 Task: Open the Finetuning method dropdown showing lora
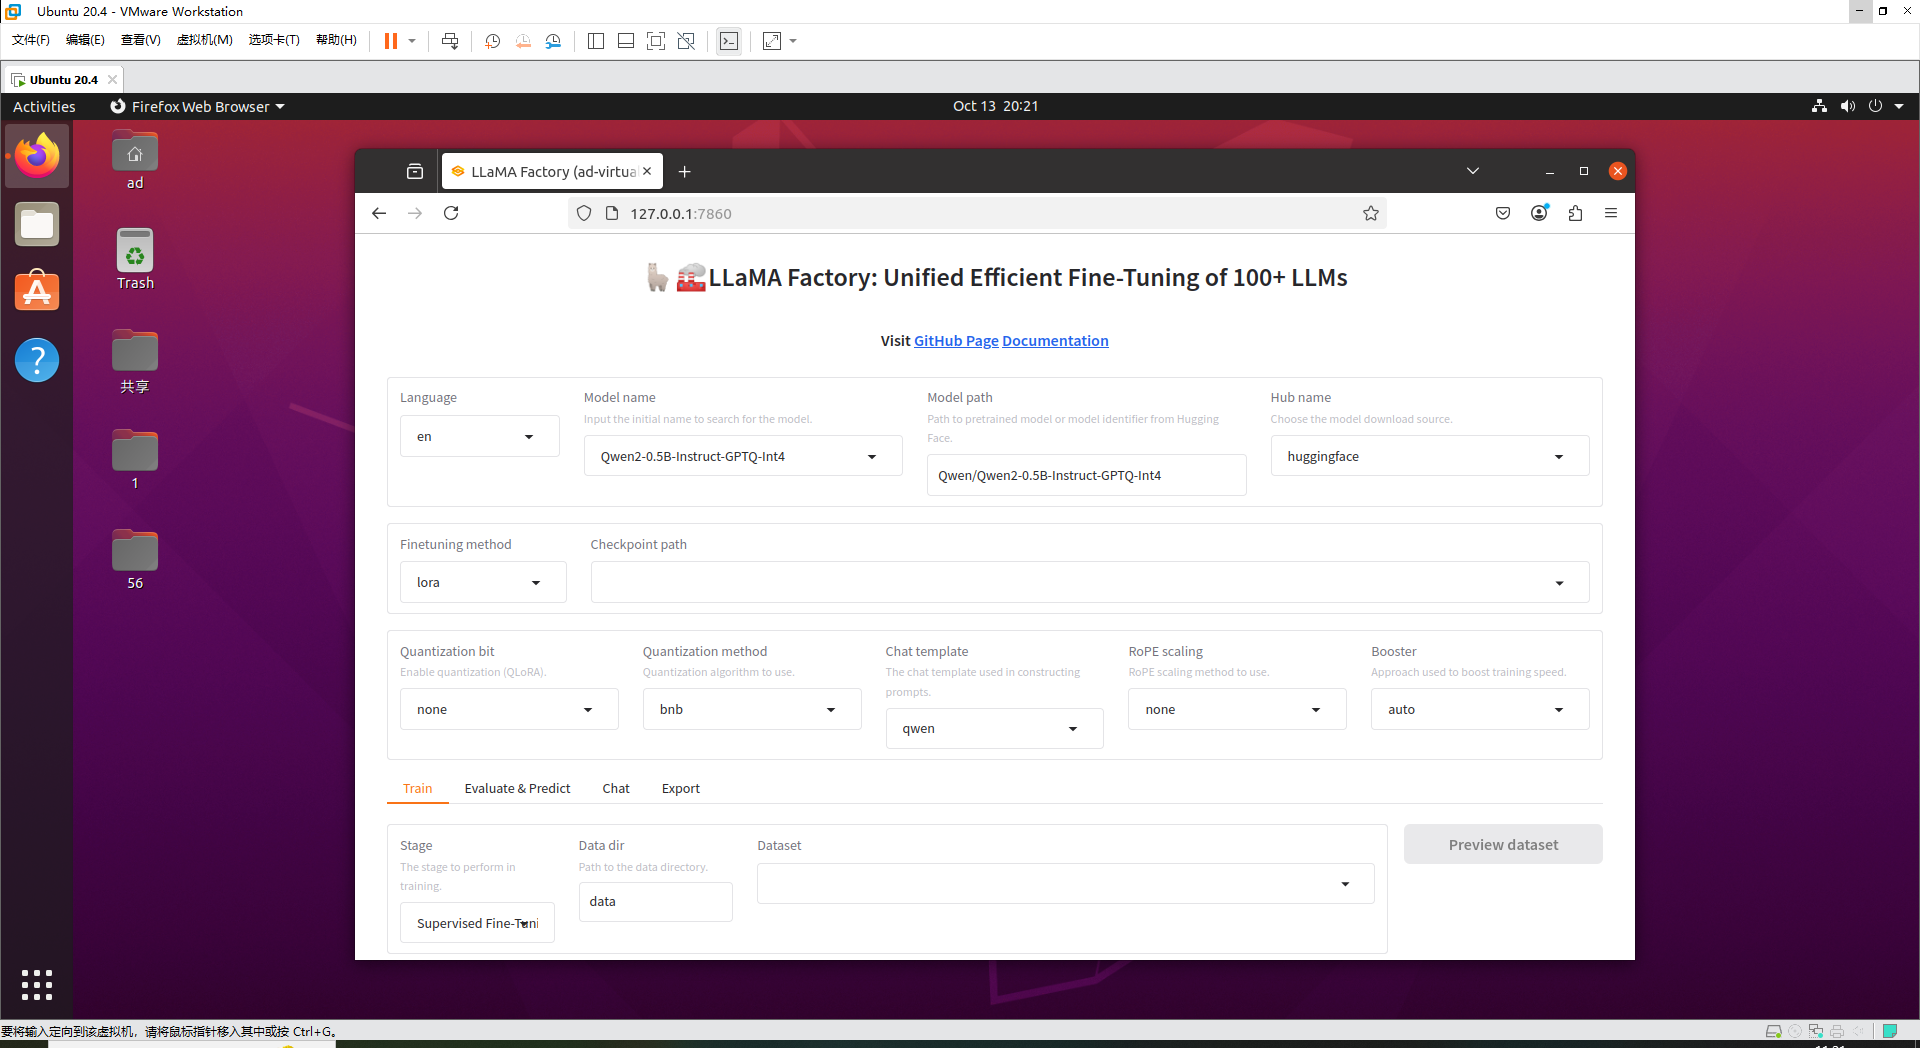point(483,582)
